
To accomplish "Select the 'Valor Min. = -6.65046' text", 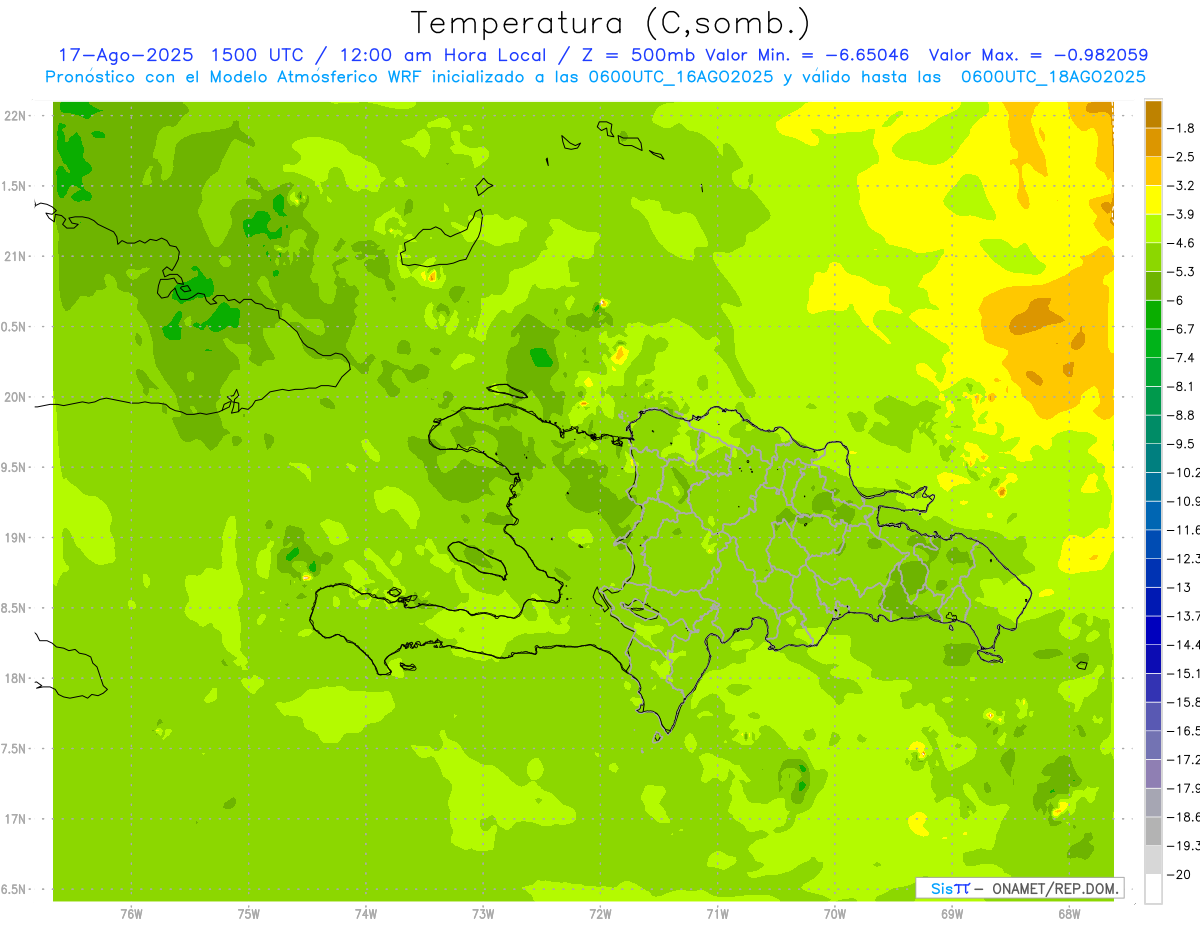I will 807,55.
